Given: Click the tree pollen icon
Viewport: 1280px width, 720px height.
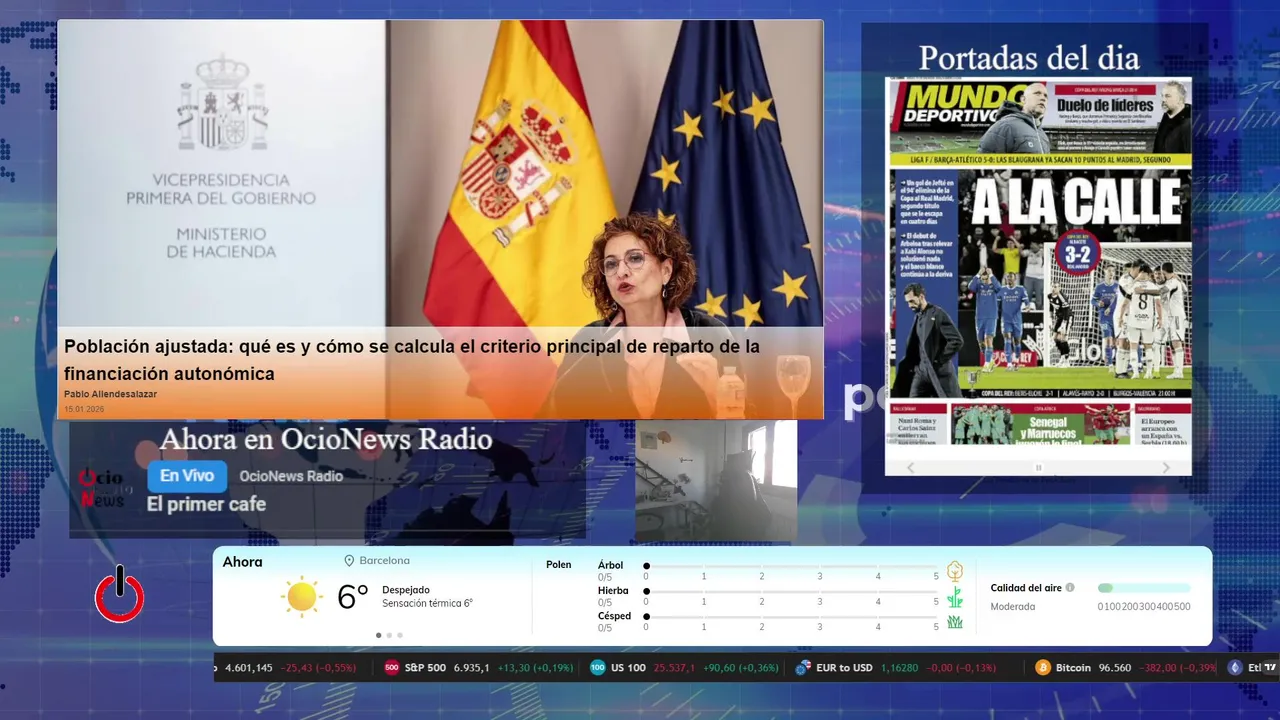Looking at the screenshot, I should [x=955, y=571].
